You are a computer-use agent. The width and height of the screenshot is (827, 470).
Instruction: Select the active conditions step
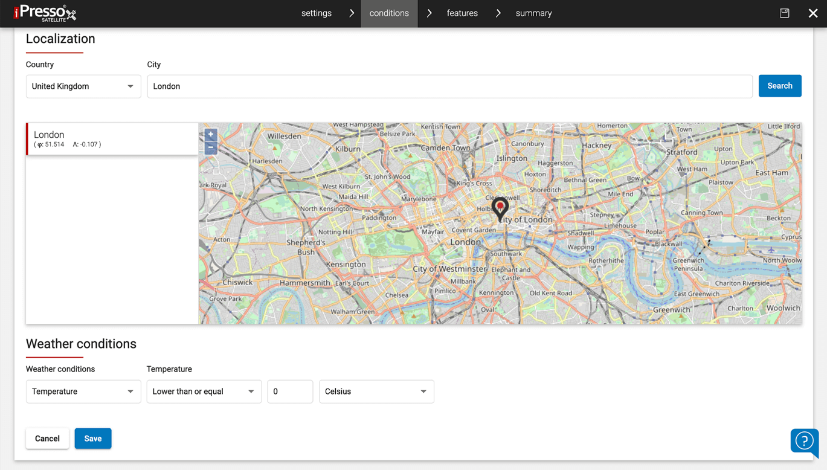(389, 13)
